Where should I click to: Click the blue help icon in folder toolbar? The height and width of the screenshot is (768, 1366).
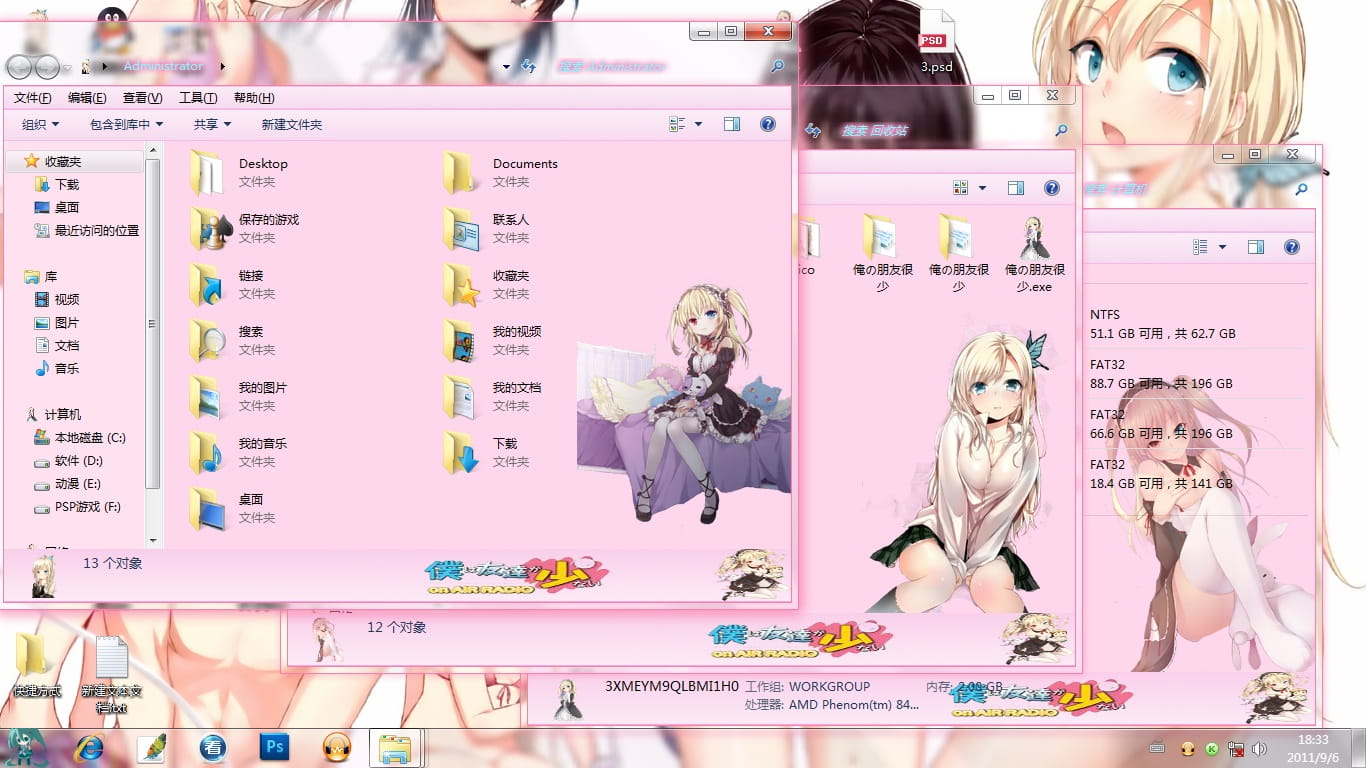tap(767, 123)
